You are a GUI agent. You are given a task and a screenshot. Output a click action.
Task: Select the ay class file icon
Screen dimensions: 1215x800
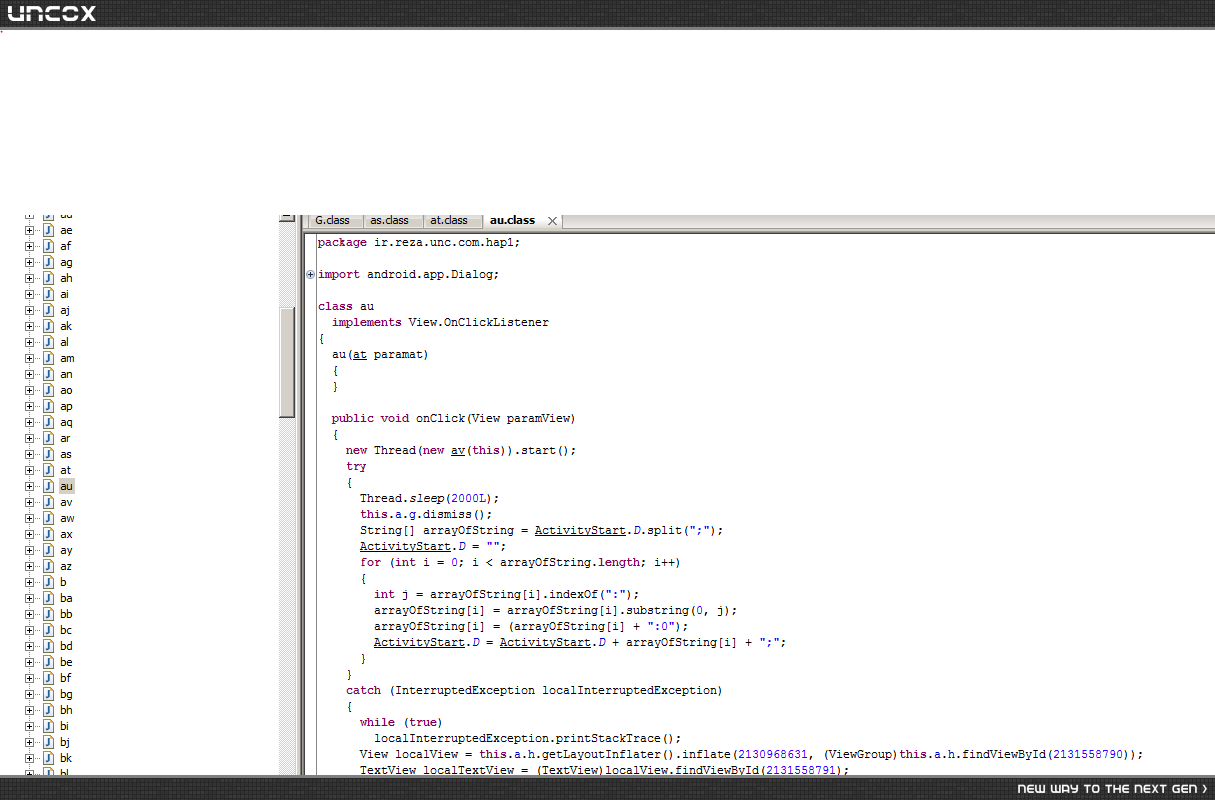click(x=47, y=550)
